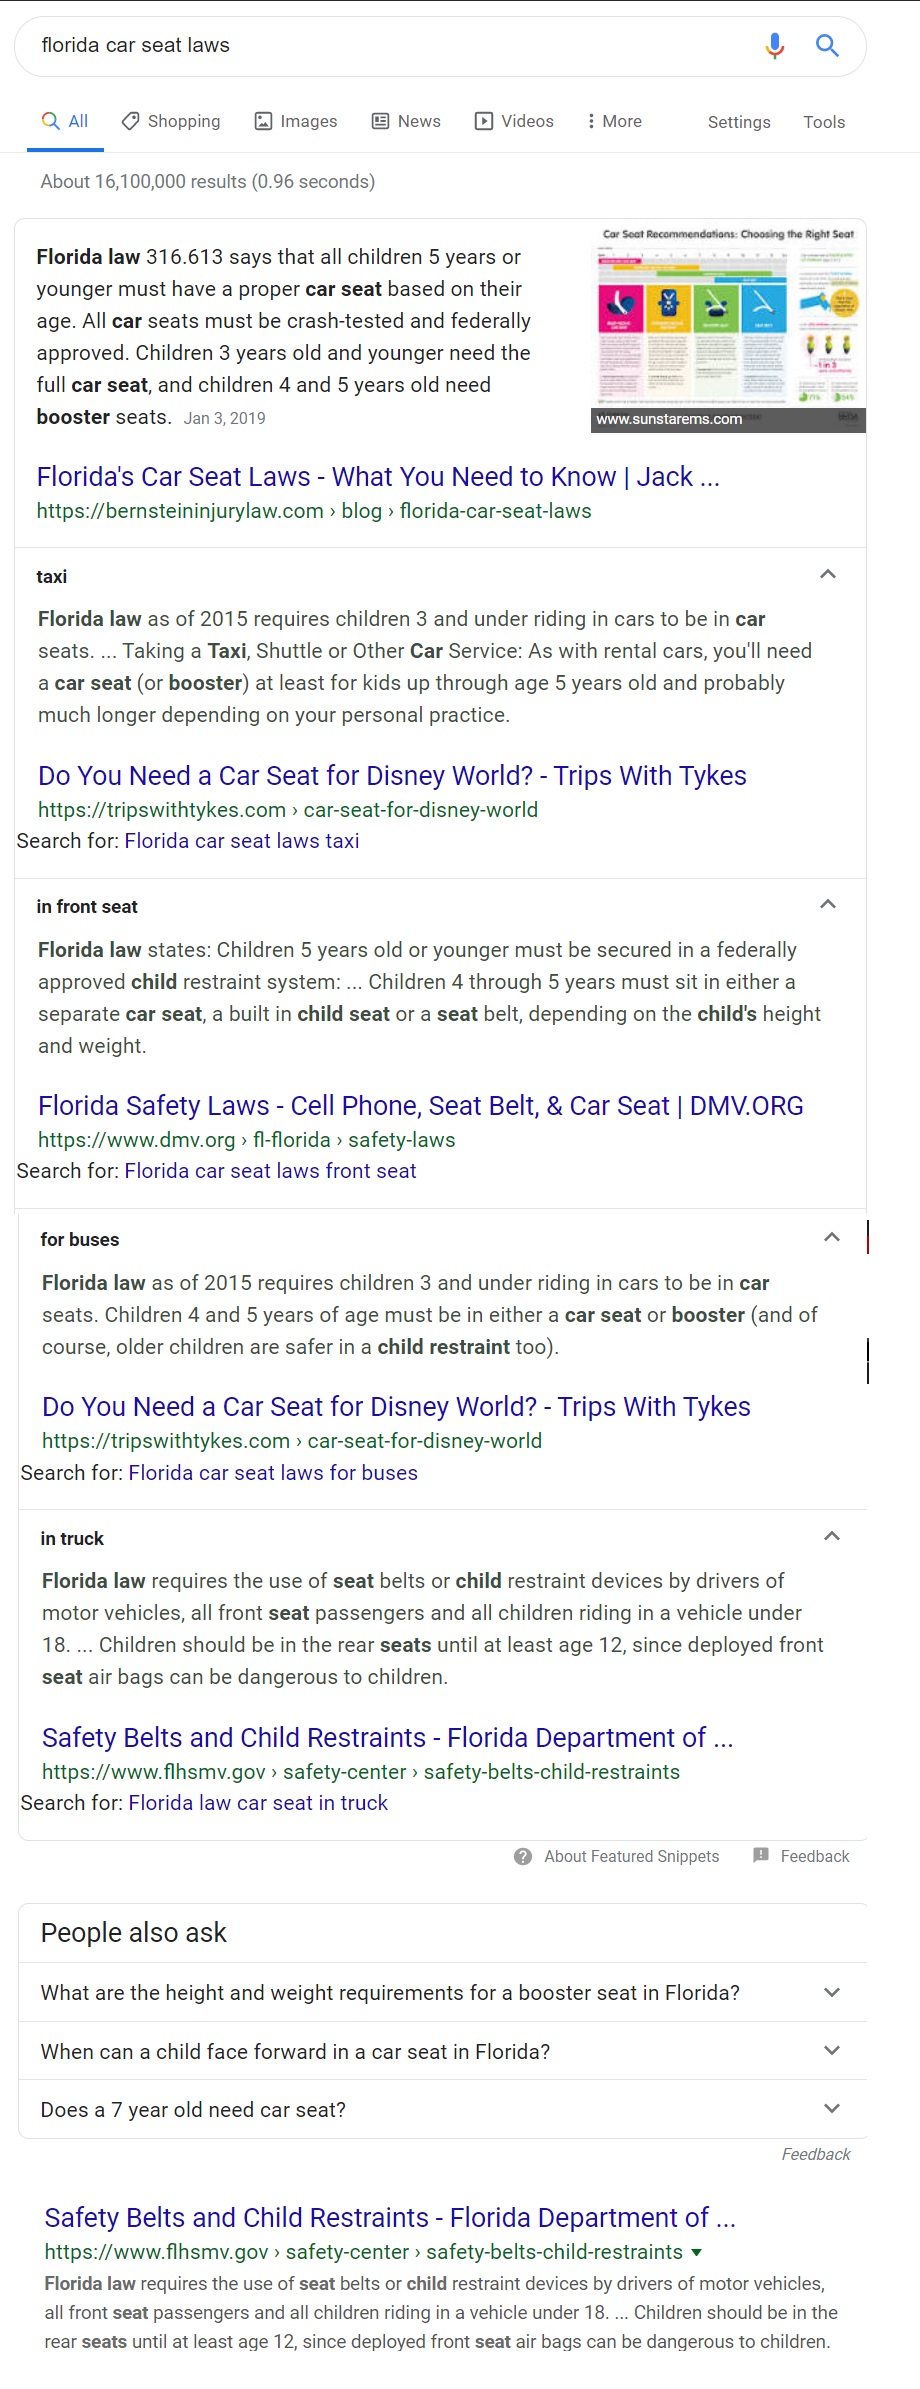Click Florida Safety Laws DMV.ORG link

coord(421,1106)
